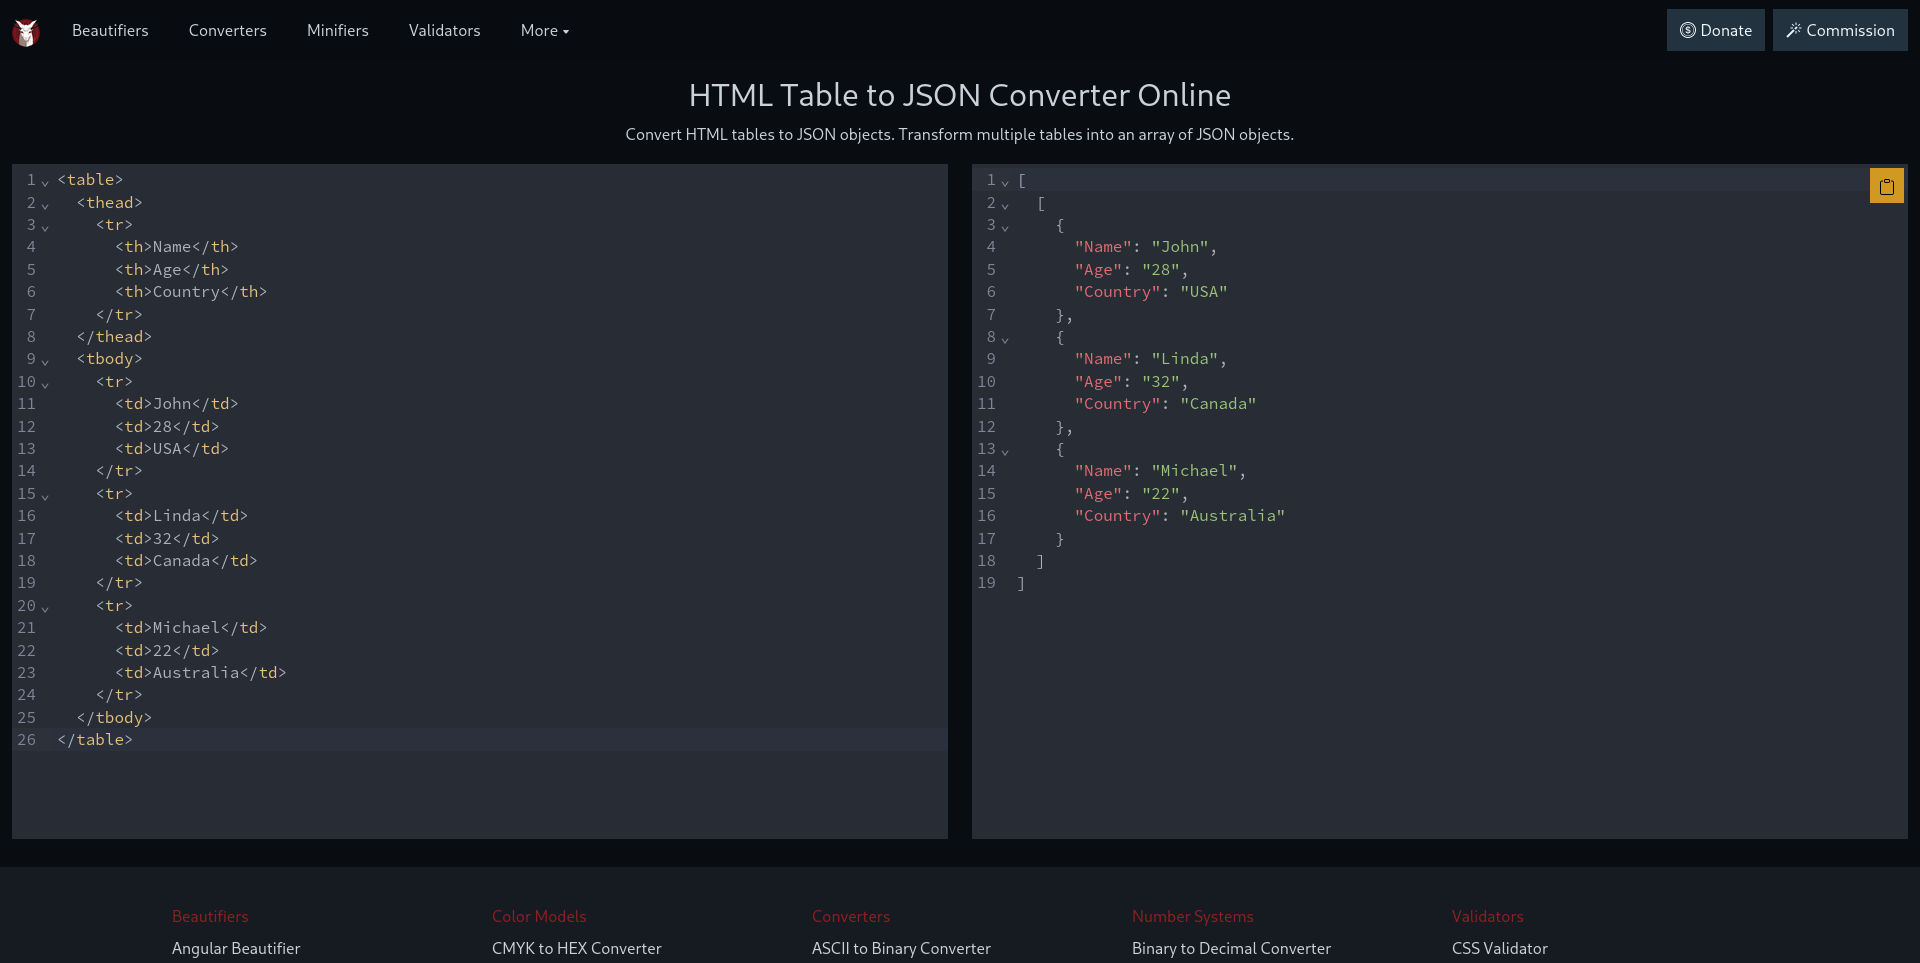The width and height of the screenshot is (1920, 963).
Task: Click the <td>John</td> line in HTML editor
Action: click(177, 404)
